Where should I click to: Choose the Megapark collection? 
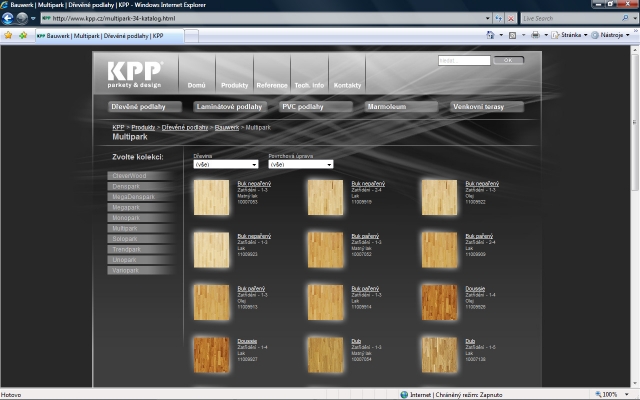140,207
